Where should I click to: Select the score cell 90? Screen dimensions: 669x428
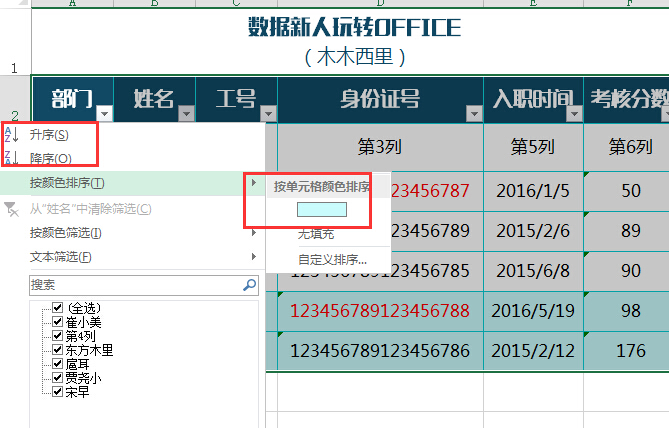626,271
